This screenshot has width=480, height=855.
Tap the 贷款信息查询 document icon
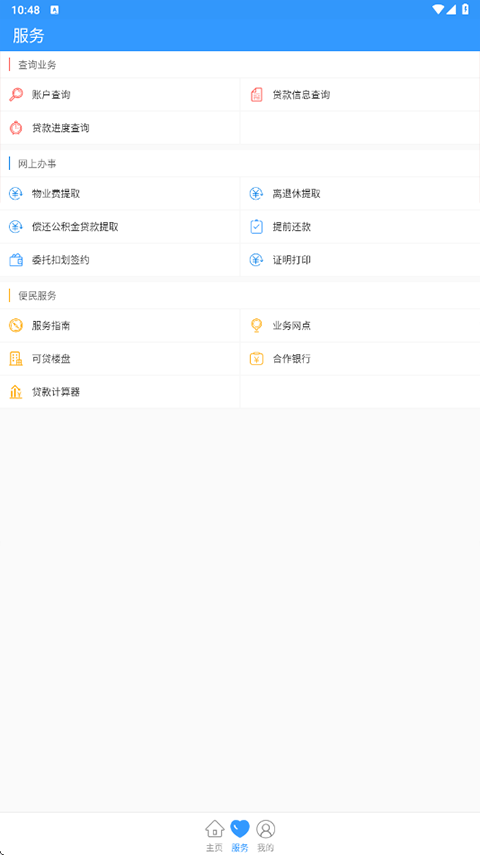256,95
